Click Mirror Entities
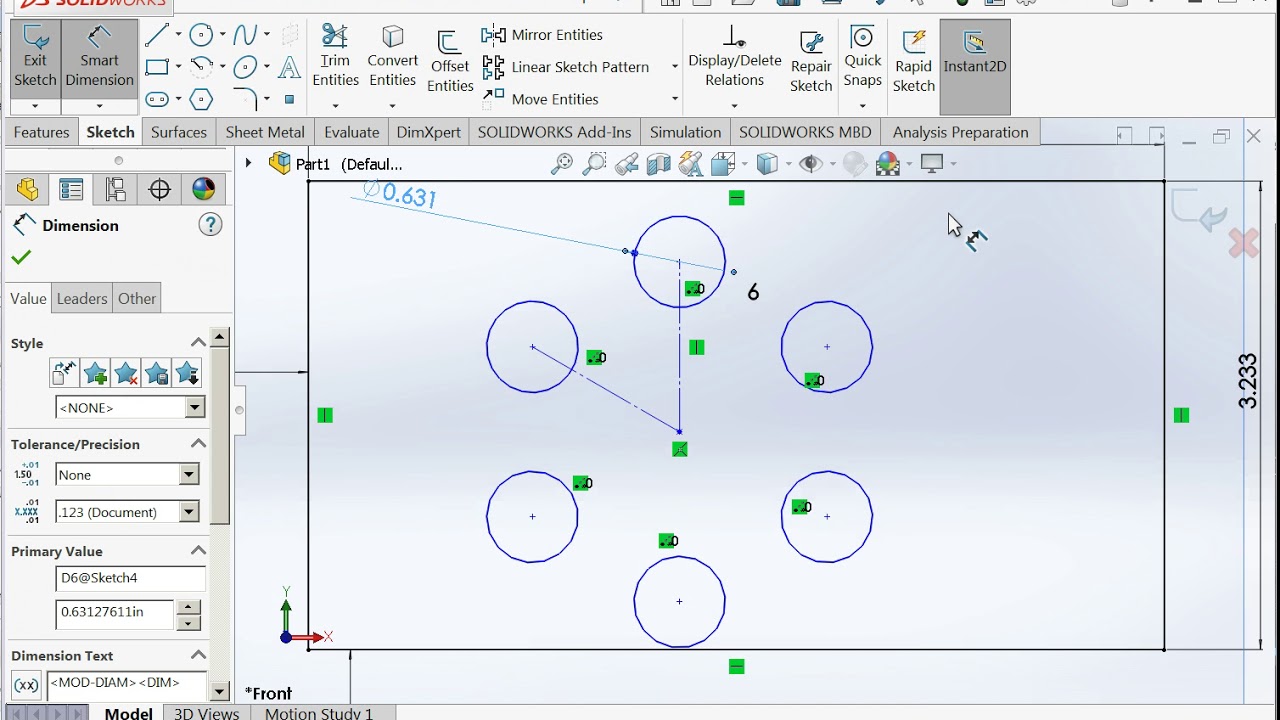Image resolution: width=1280 pixels, height=720 pixels. 542,35
